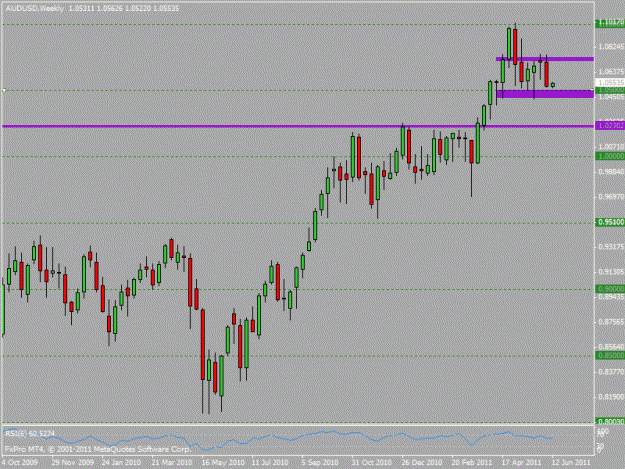Click the 0.93175 price axis label
625x469 pixels.
tap(611, 247)
